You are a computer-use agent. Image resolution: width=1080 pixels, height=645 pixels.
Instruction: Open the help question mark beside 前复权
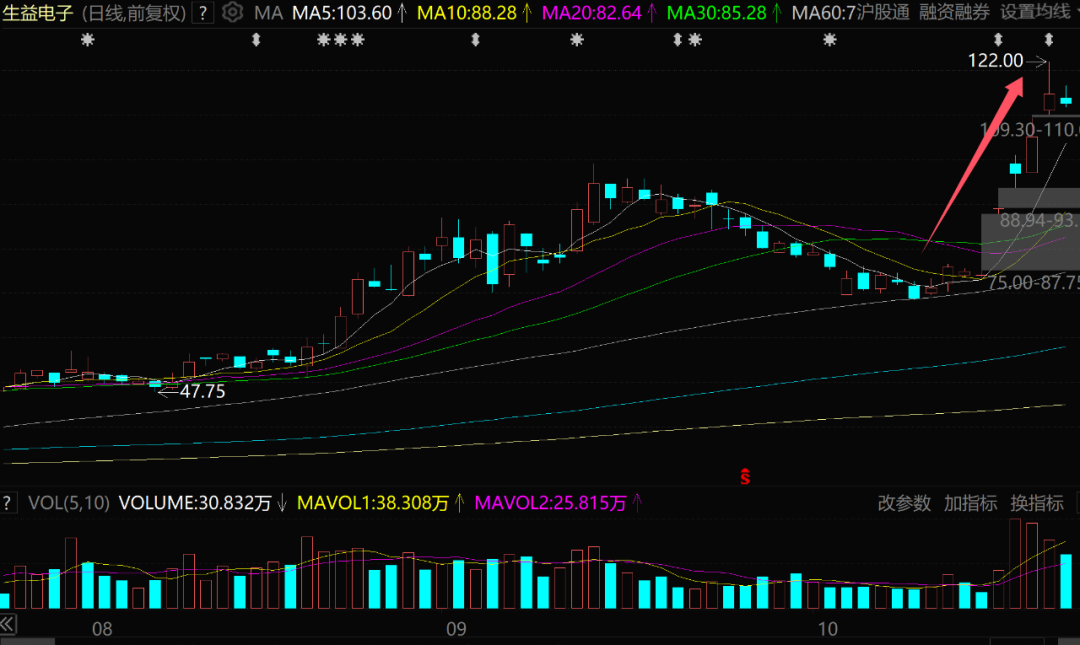click(202, 12)
